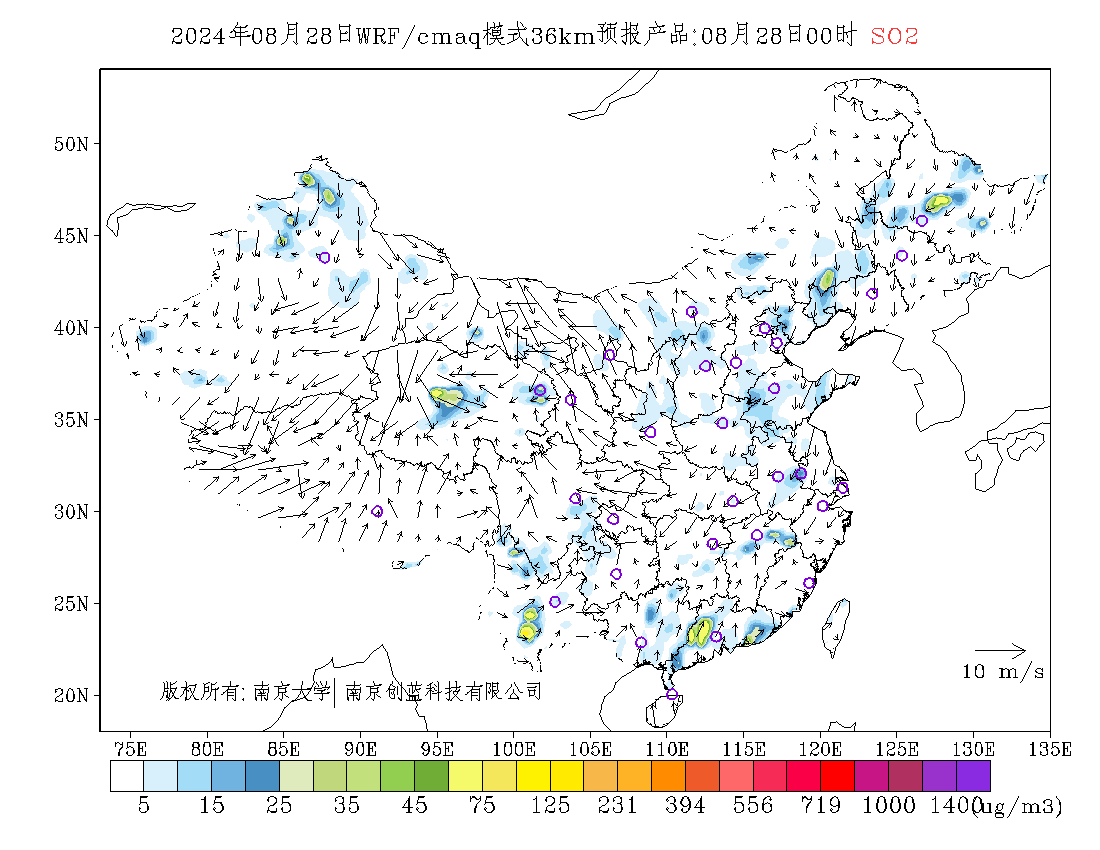Viewport: 1100px width, 850px height.
Task: Click the legend value 5
Action: (144, 805)
